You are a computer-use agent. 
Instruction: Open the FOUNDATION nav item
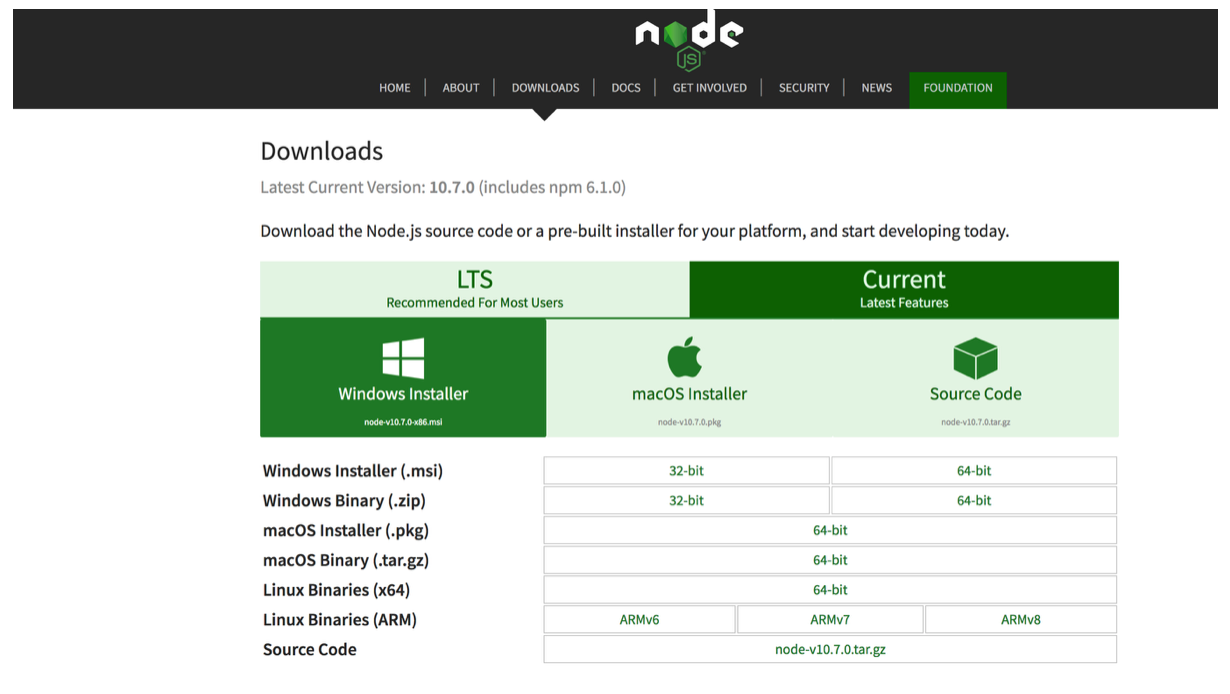[x=958, y=89]
